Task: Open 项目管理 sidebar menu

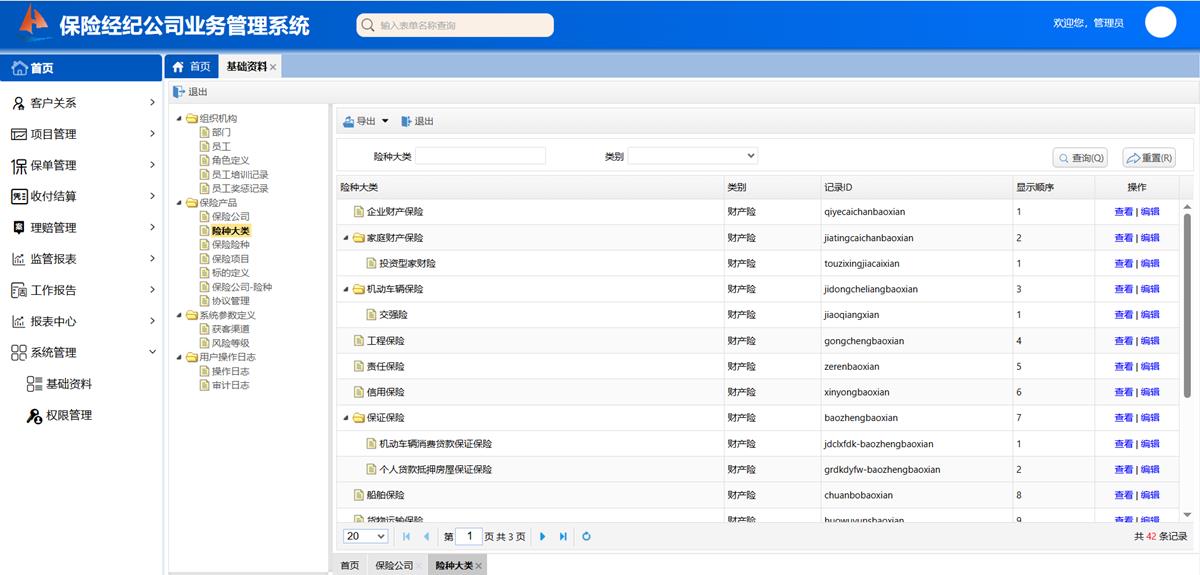Action: [x=82, y=134]
